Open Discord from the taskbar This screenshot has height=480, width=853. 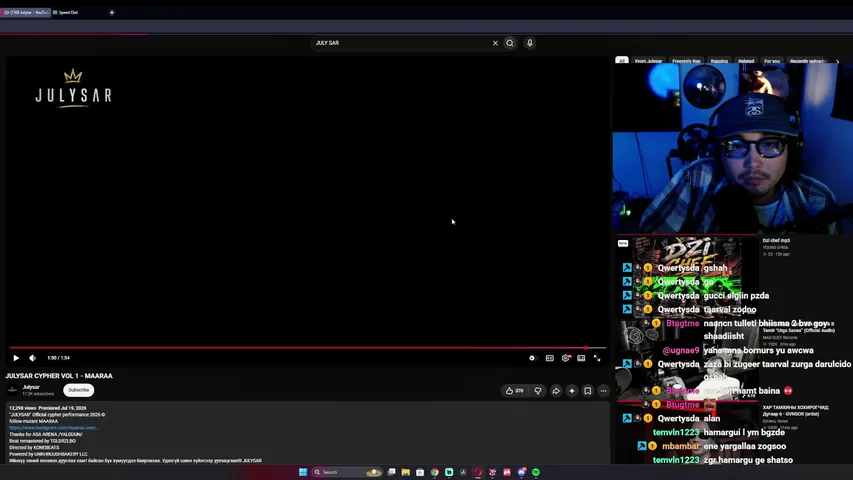[x=522, y=472]
